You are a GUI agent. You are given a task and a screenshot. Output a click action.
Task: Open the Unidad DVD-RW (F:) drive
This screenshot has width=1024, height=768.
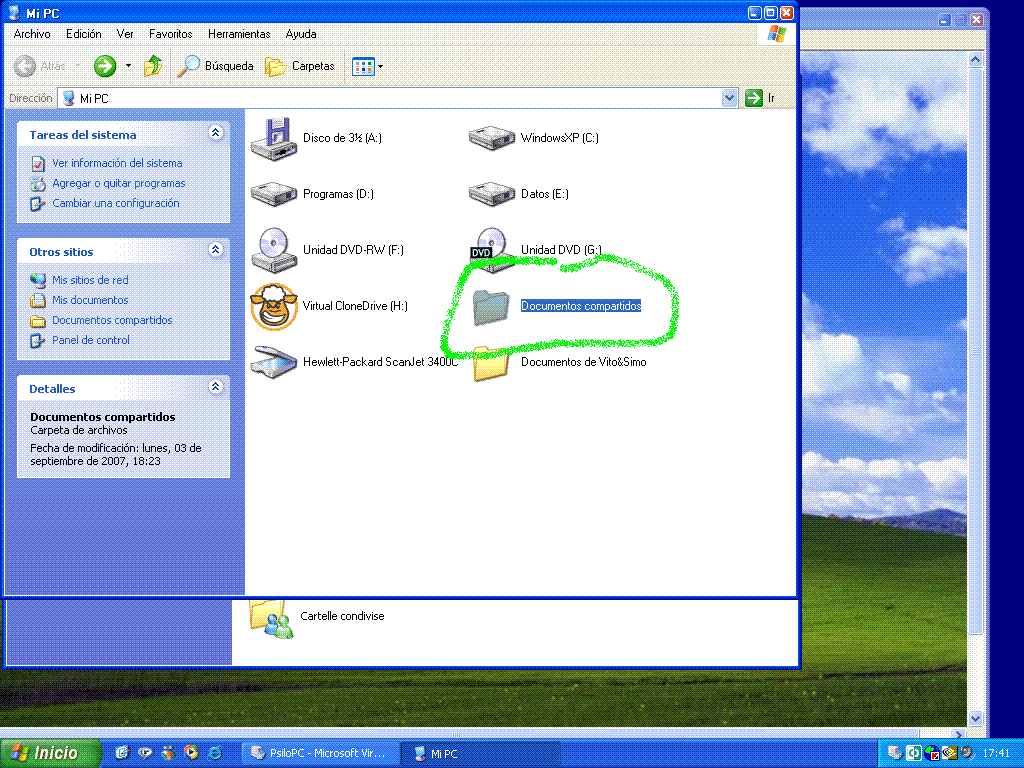(274, 250)
